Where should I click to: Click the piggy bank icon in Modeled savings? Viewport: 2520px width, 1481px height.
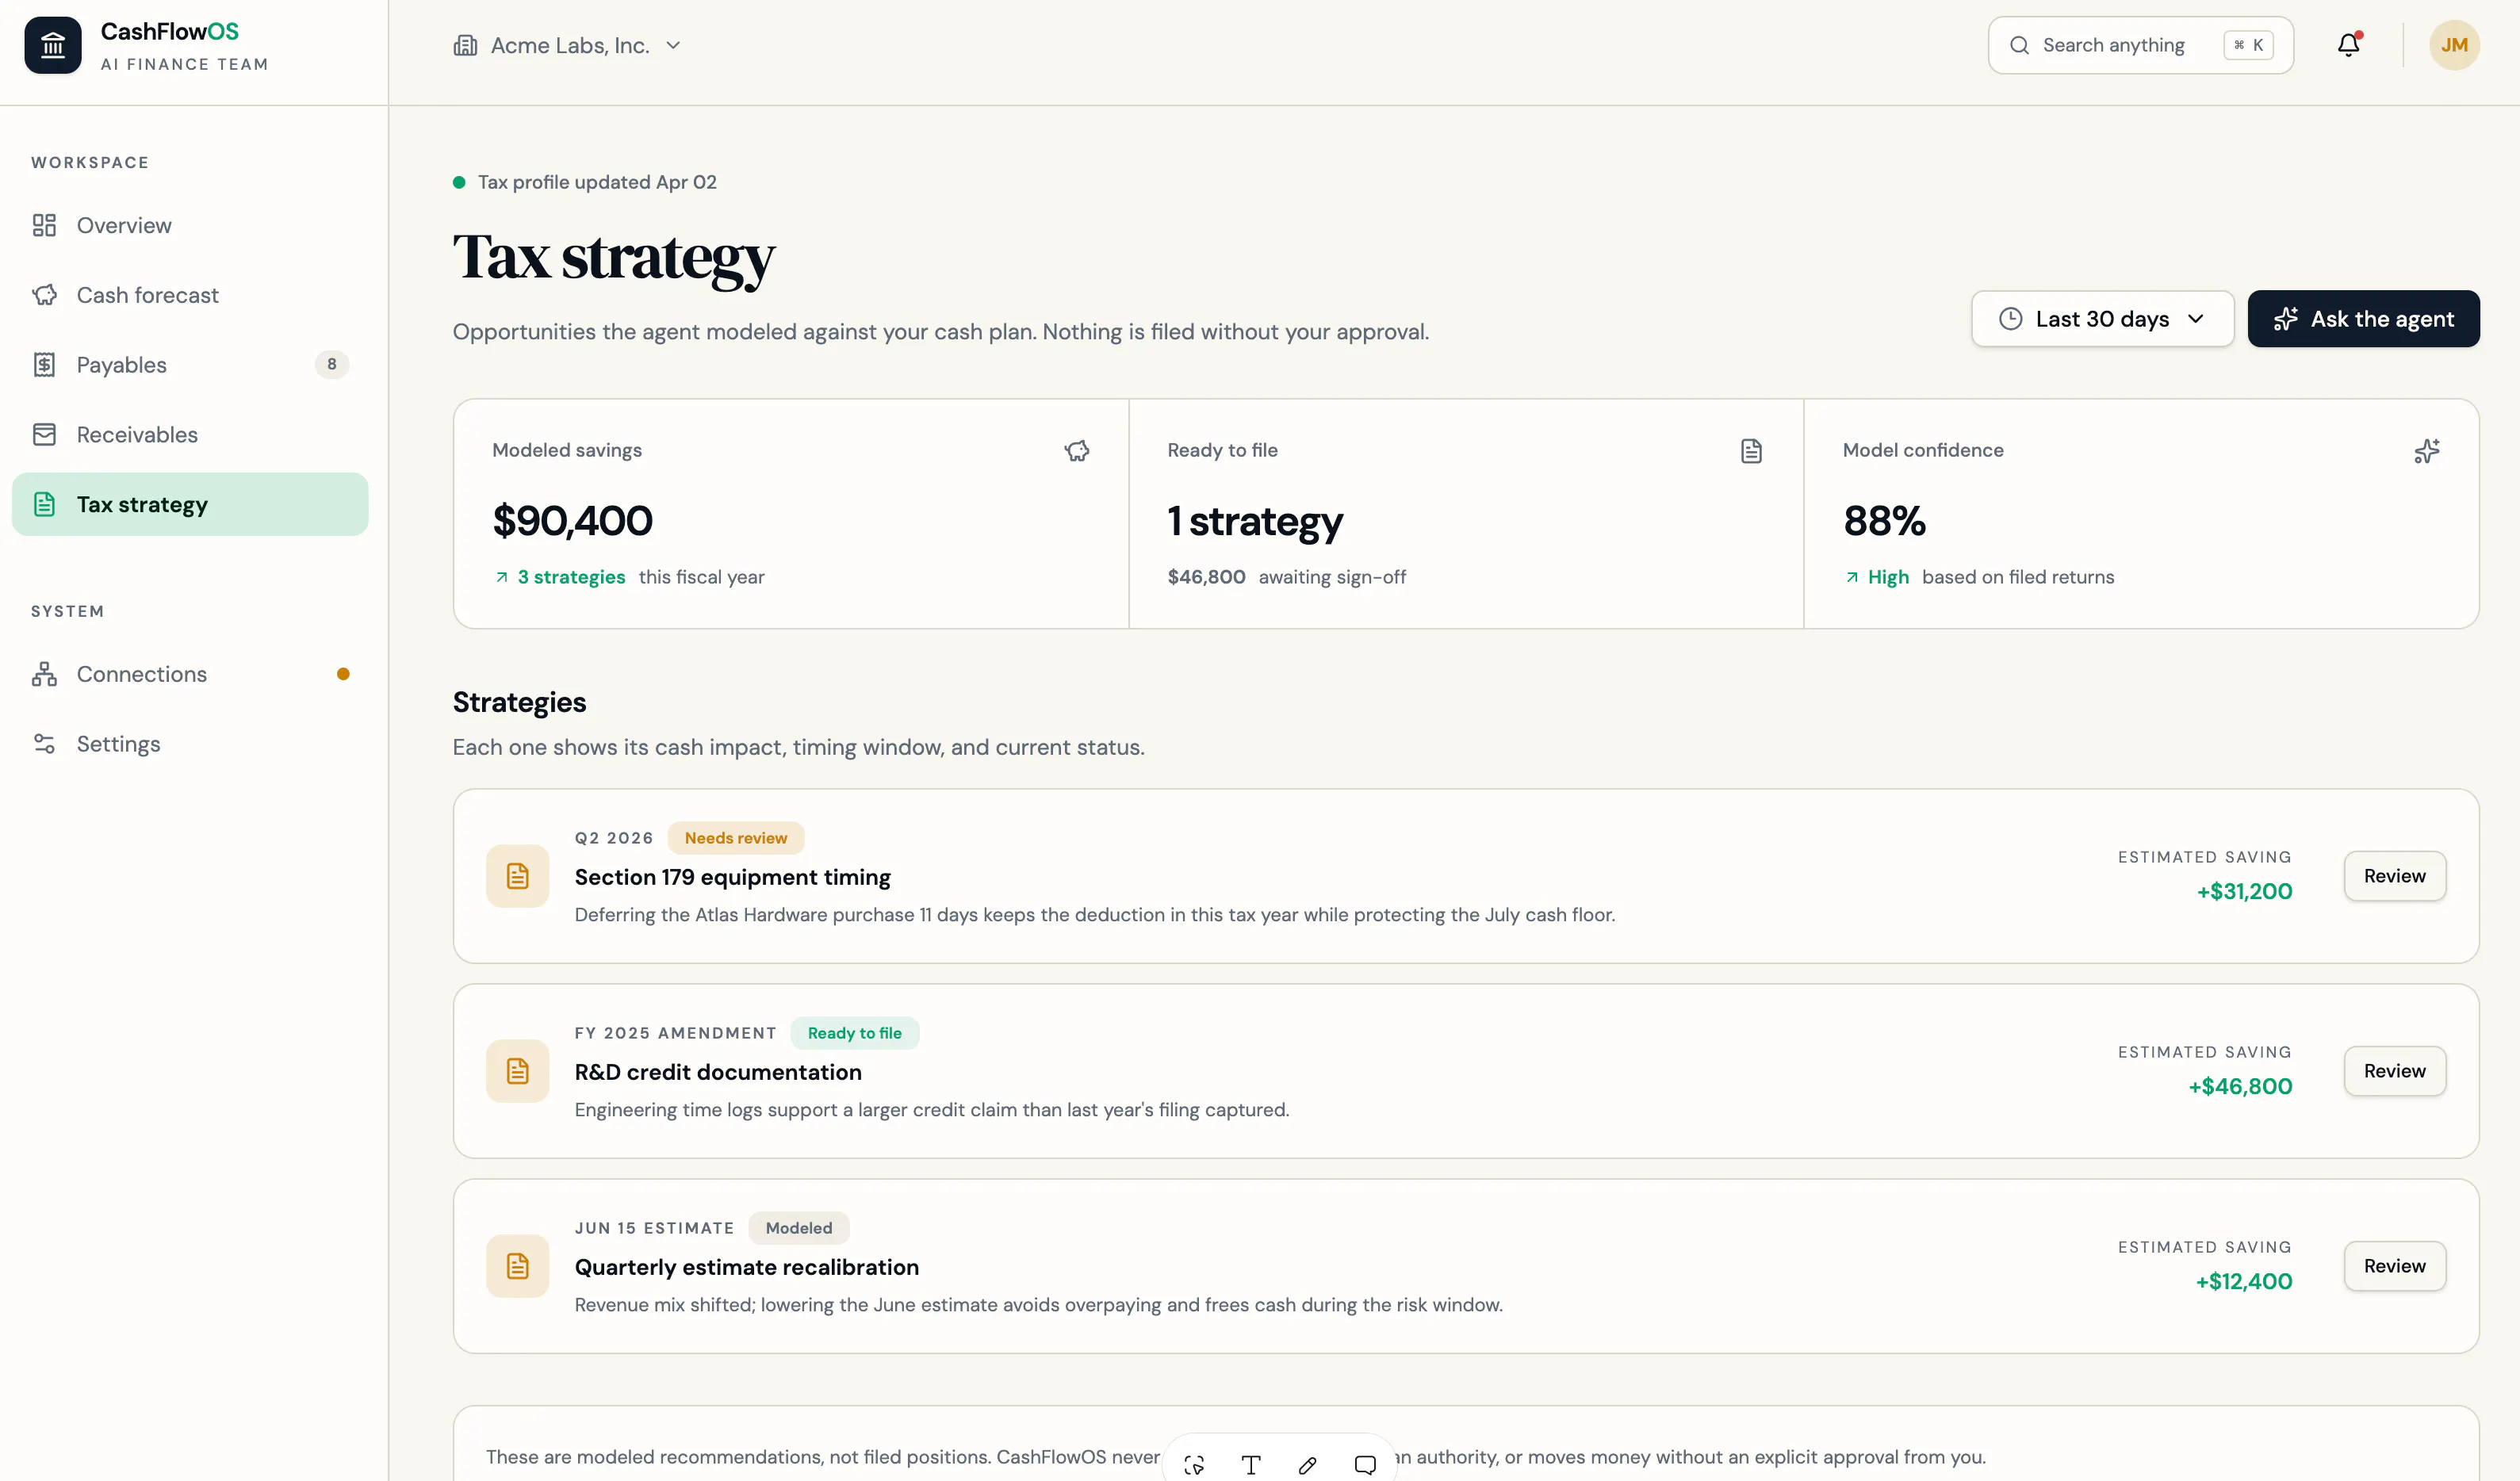1077,451
